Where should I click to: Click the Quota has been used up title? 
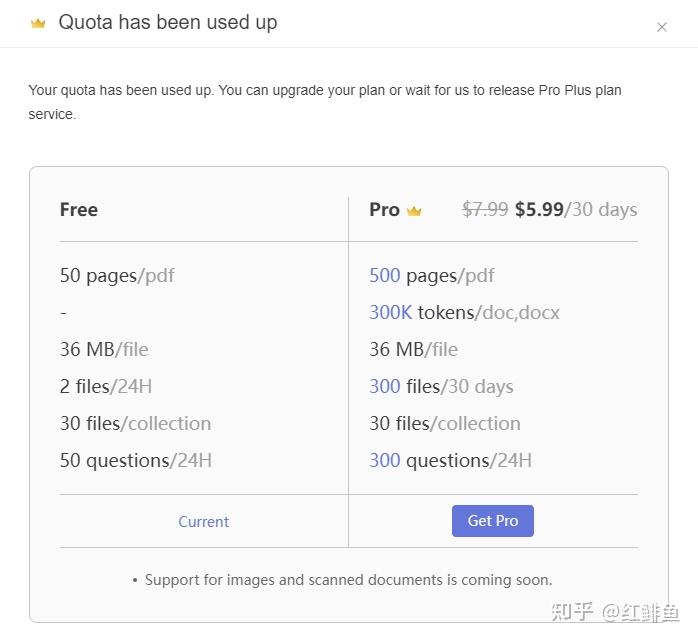click(168, 22)
